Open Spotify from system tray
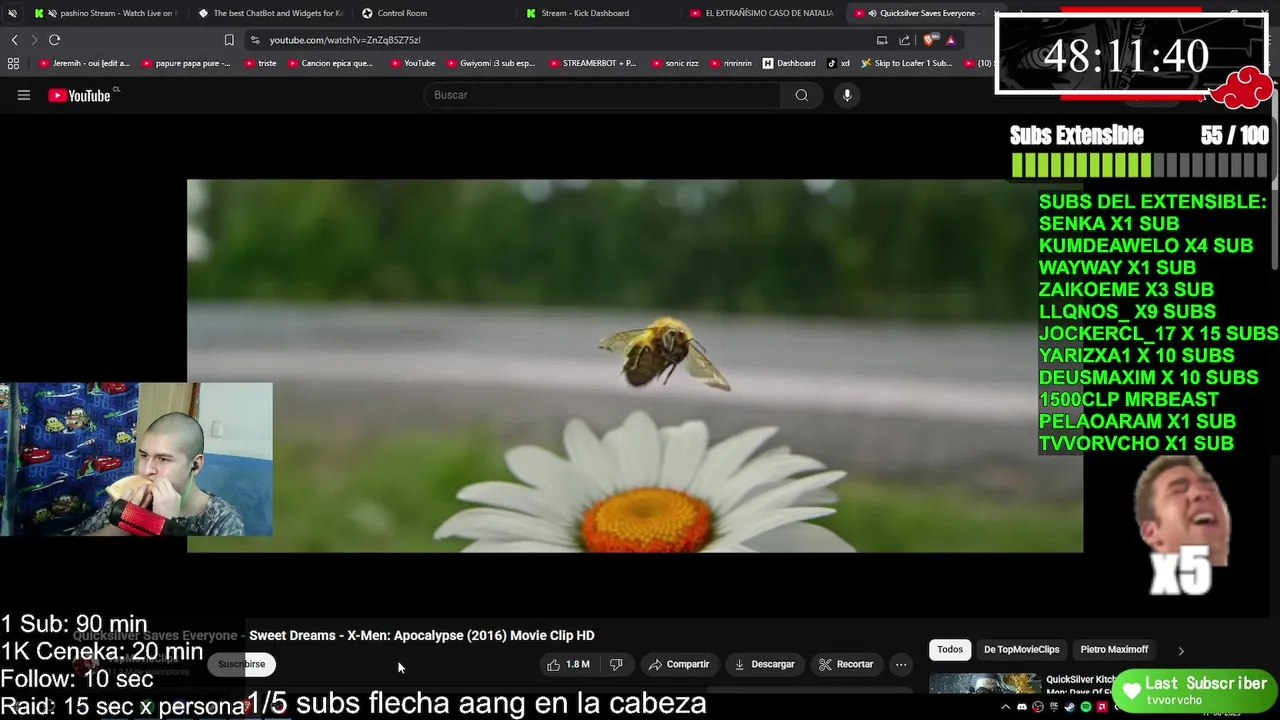Image resolution: width=1280 pixels, height=720 pixels. (1086, 707)
